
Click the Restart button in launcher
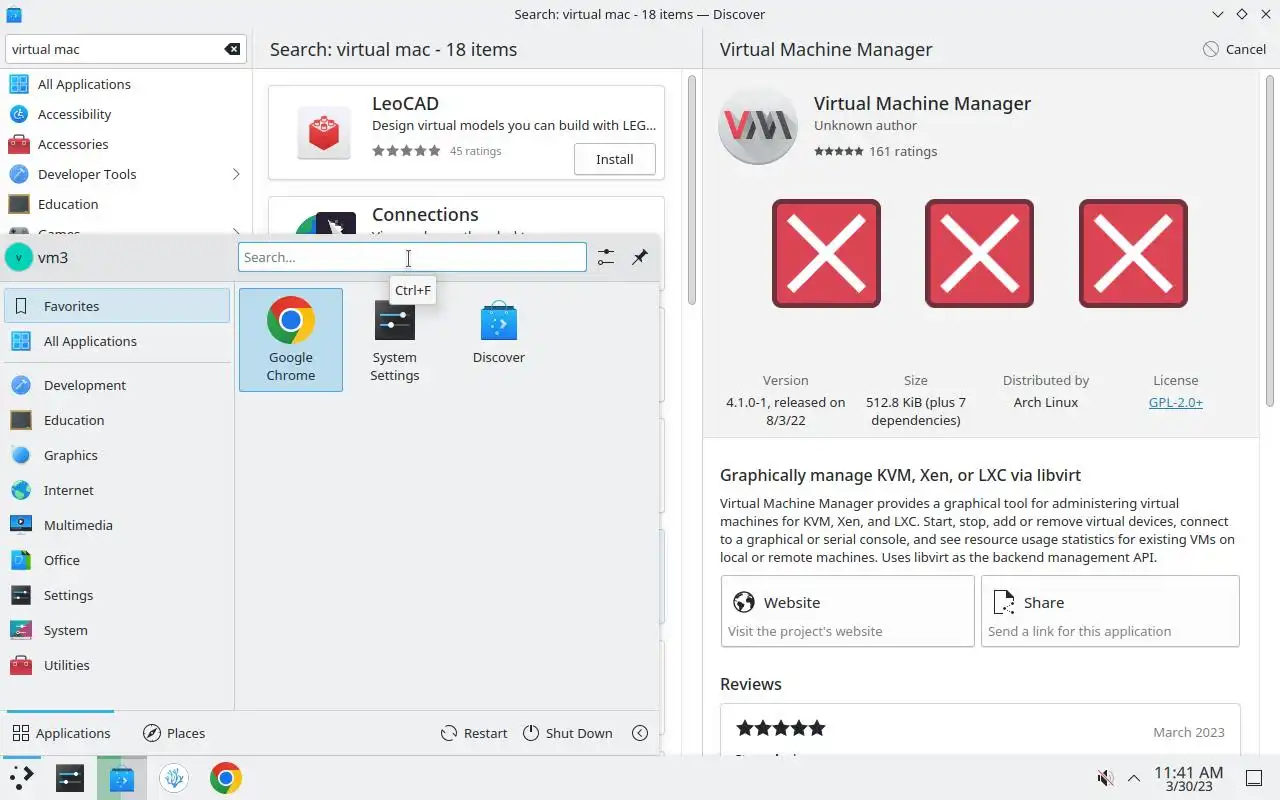[474, 733]
